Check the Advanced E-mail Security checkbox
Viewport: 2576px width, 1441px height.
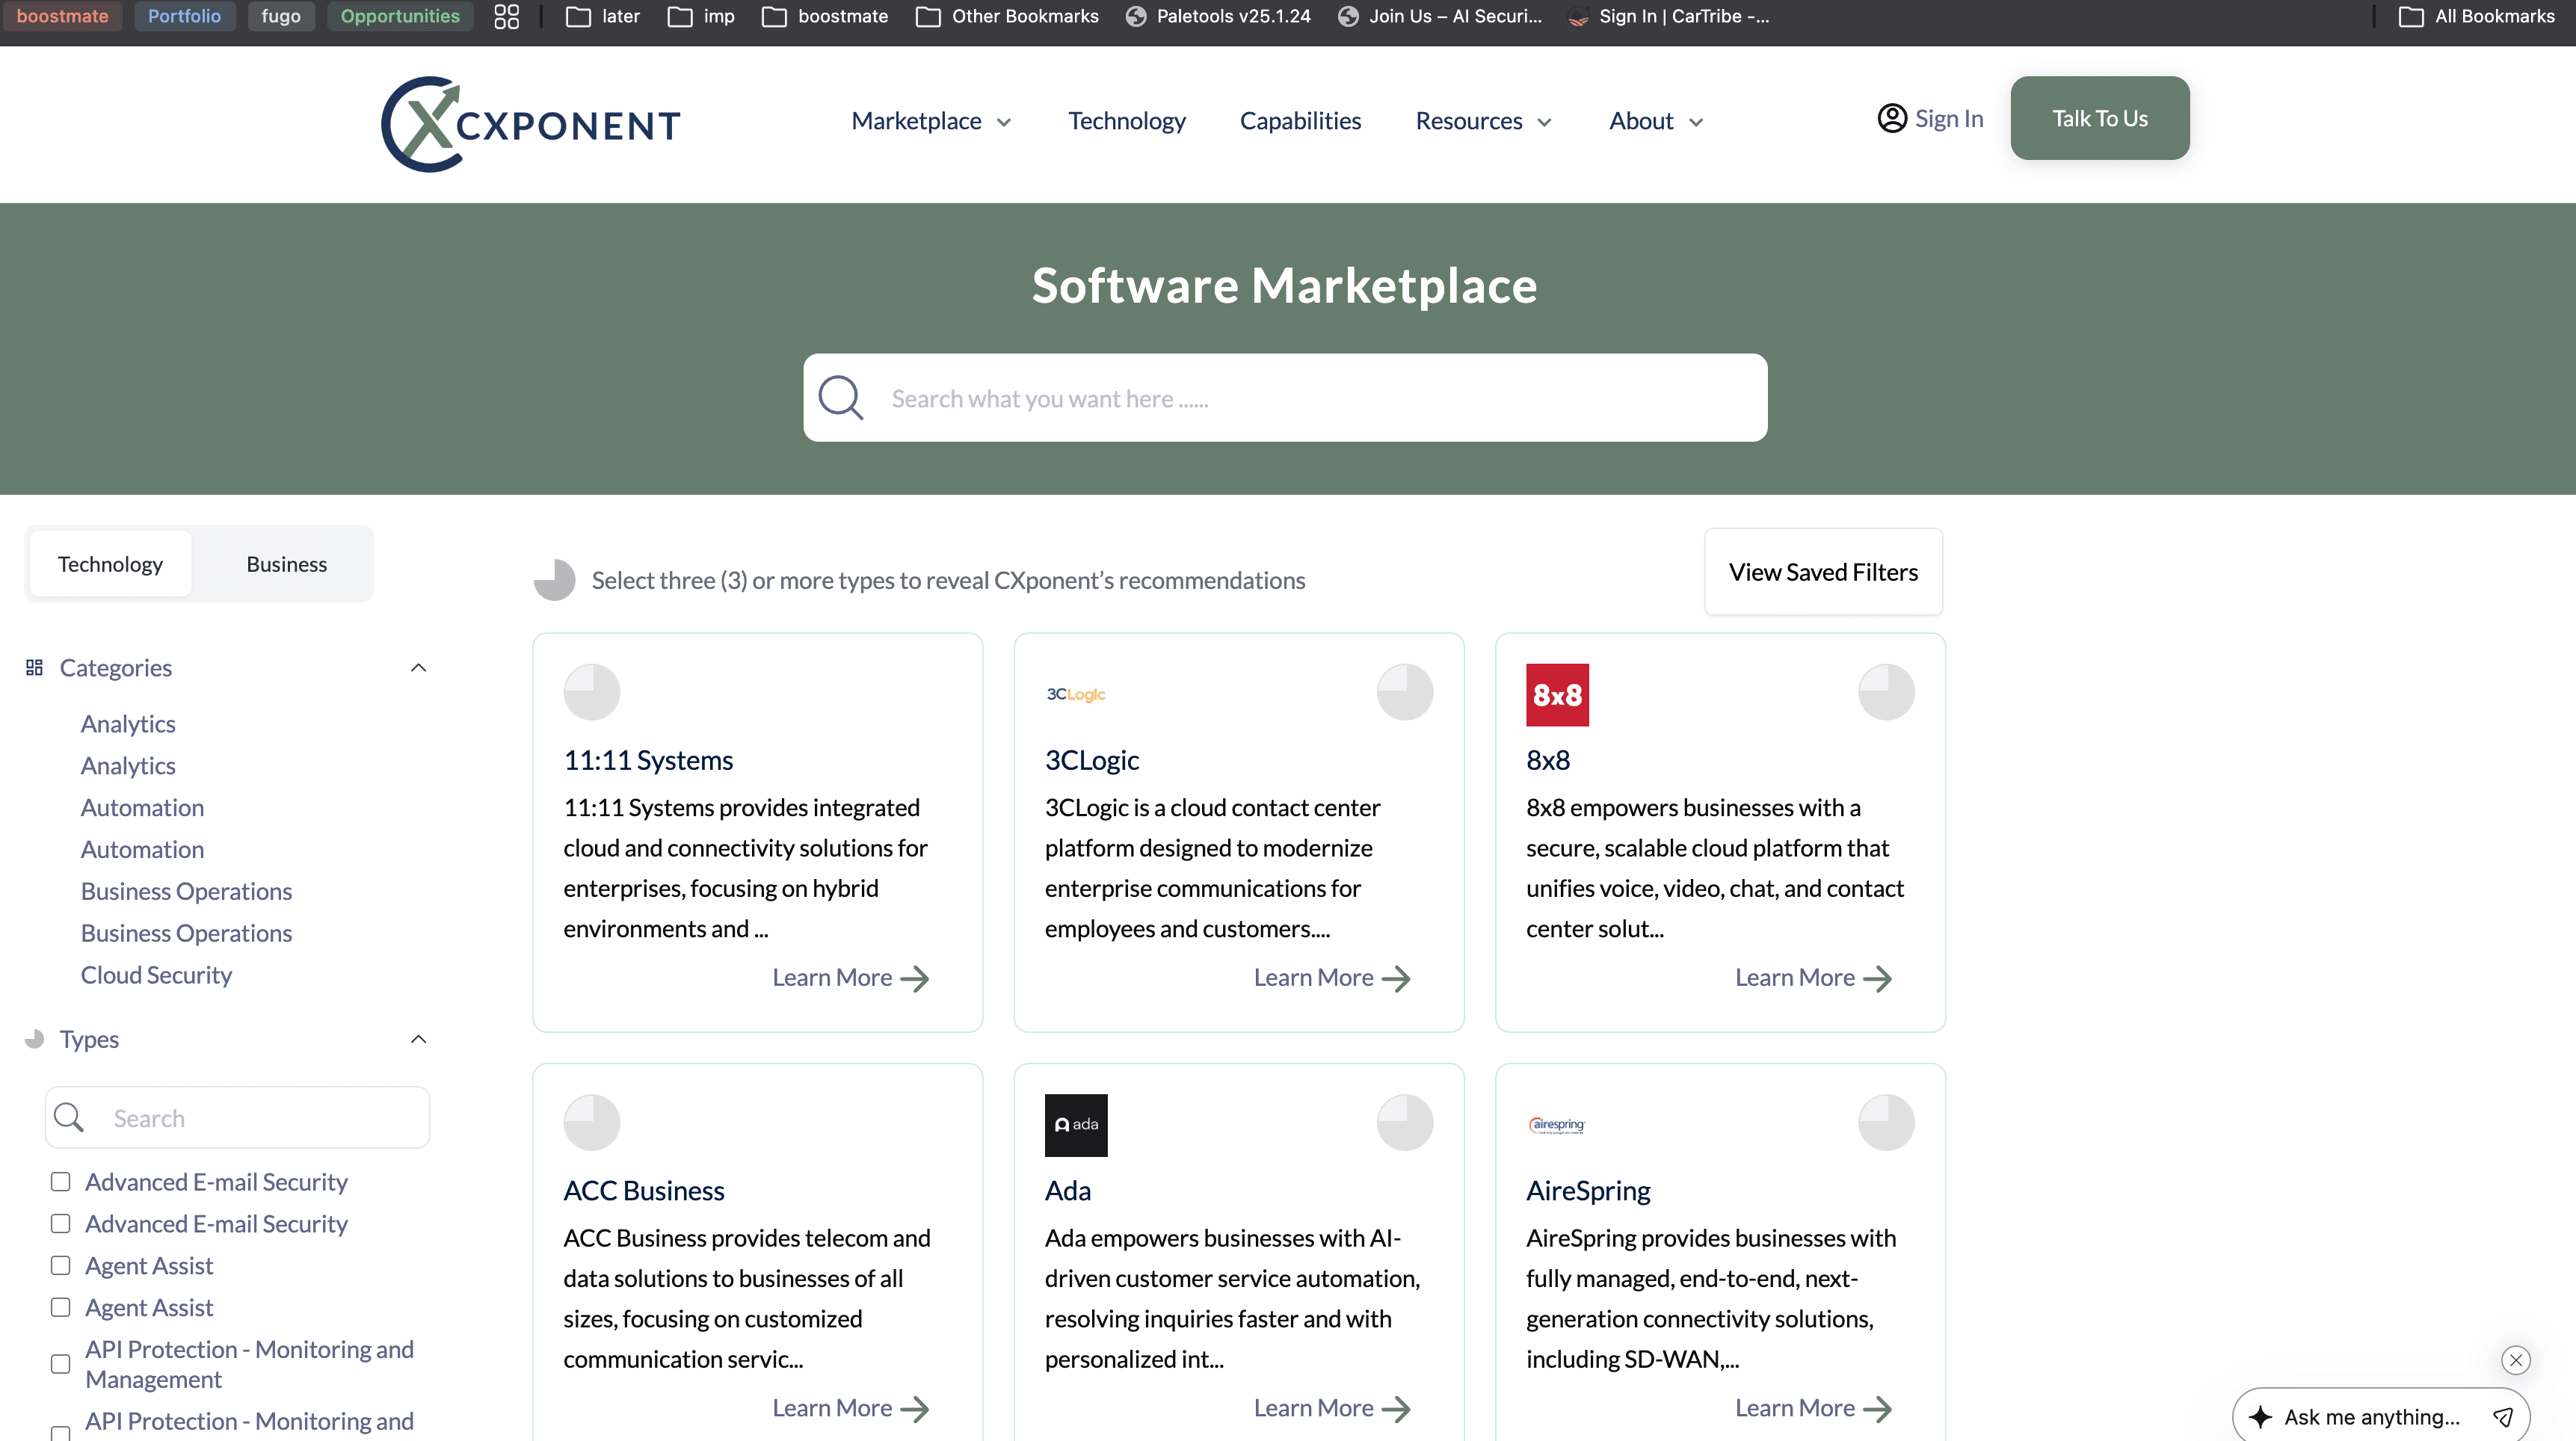tap(61, 1181)
